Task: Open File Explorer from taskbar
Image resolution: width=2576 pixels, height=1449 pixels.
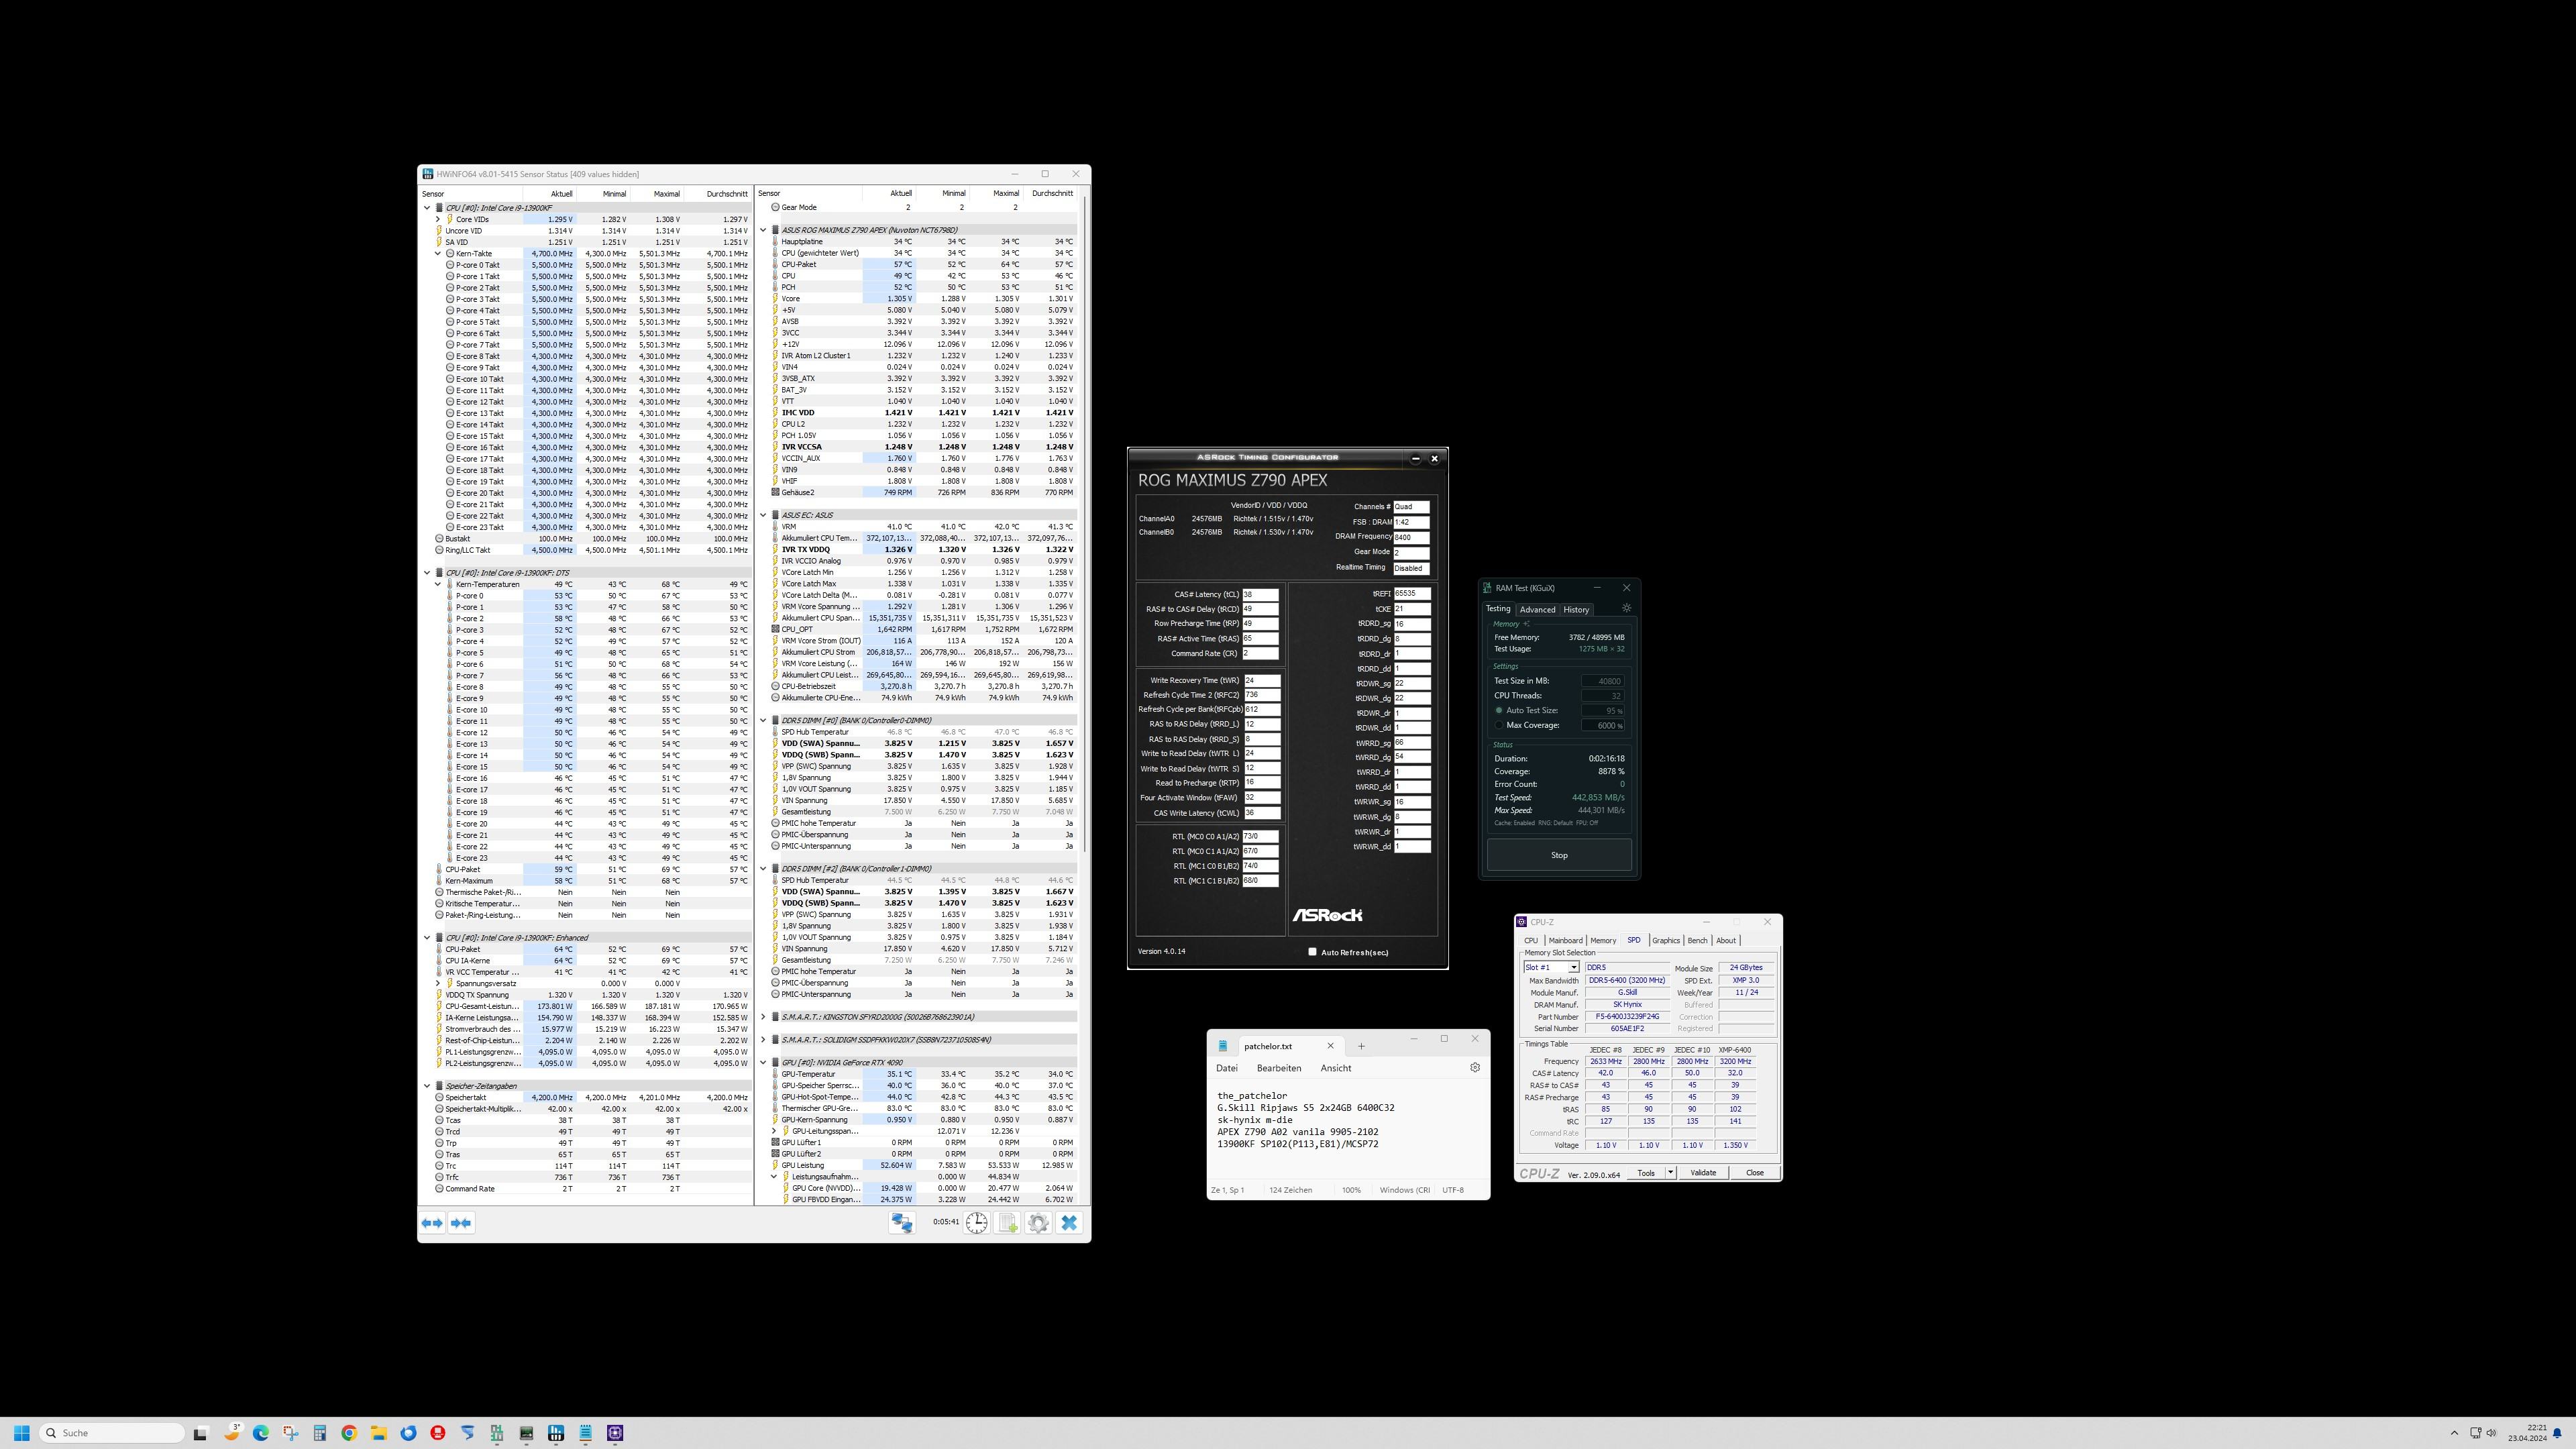Action: point(379,1433)
